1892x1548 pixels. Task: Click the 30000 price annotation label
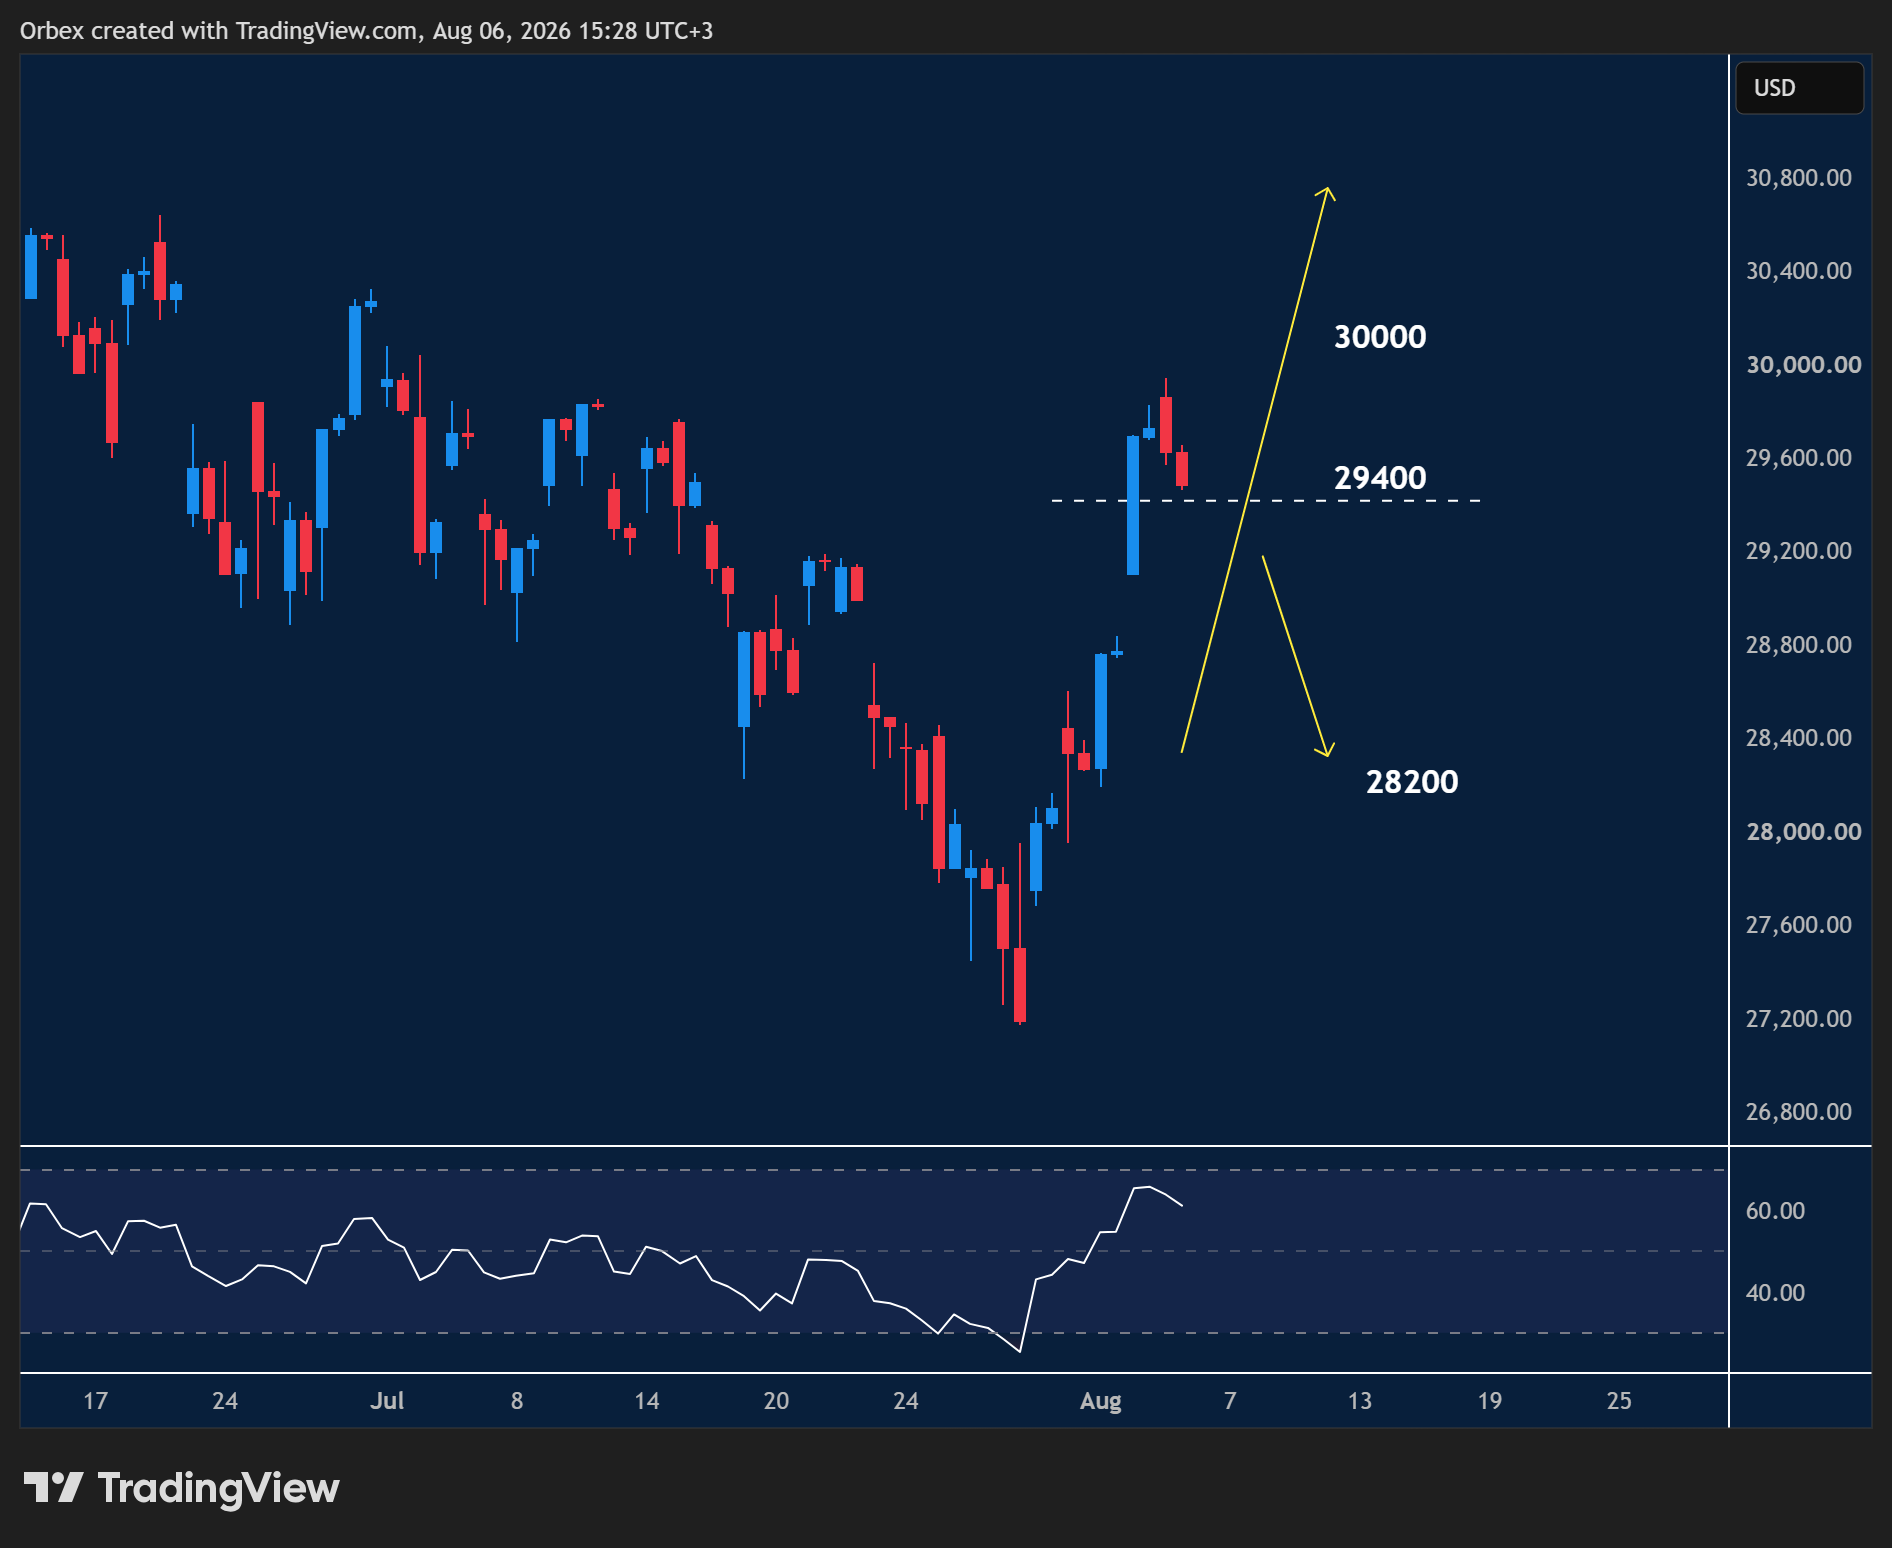[1380, 337]
